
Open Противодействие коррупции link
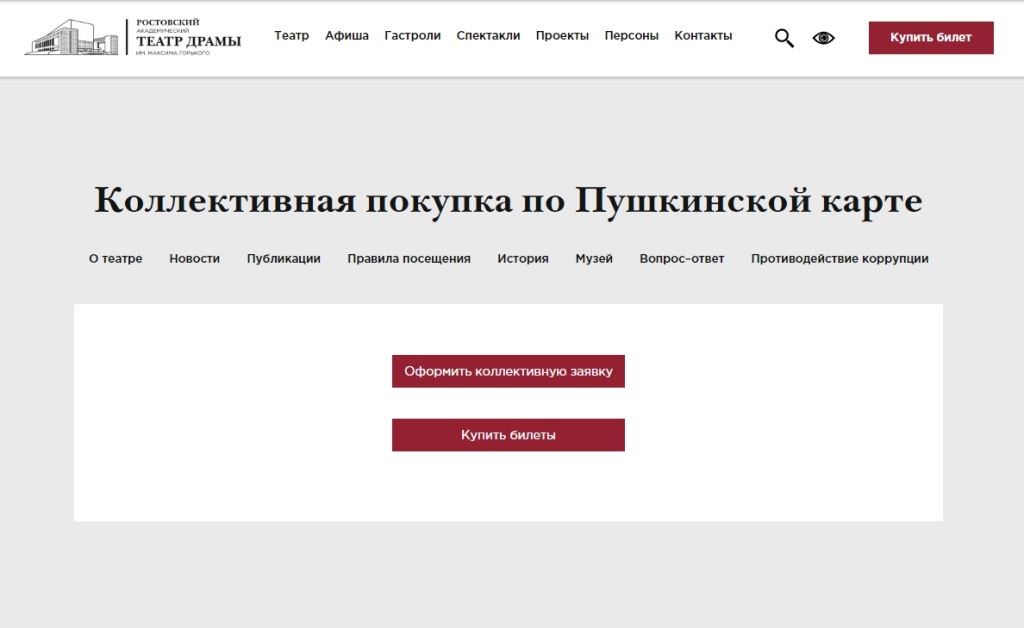(x=839, y=259)
